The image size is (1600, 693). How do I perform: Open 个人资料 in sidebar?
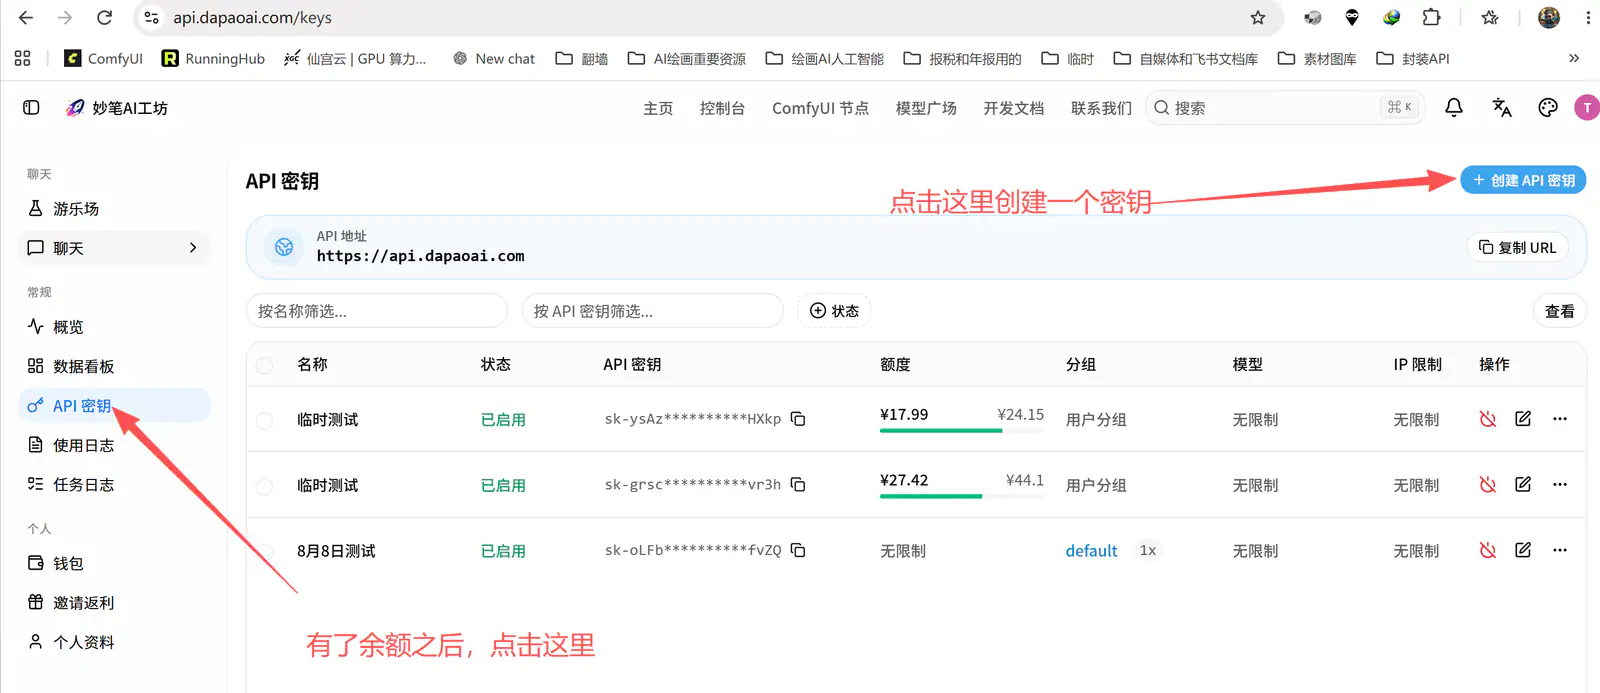pyautogui.click(x=115, y=642)
